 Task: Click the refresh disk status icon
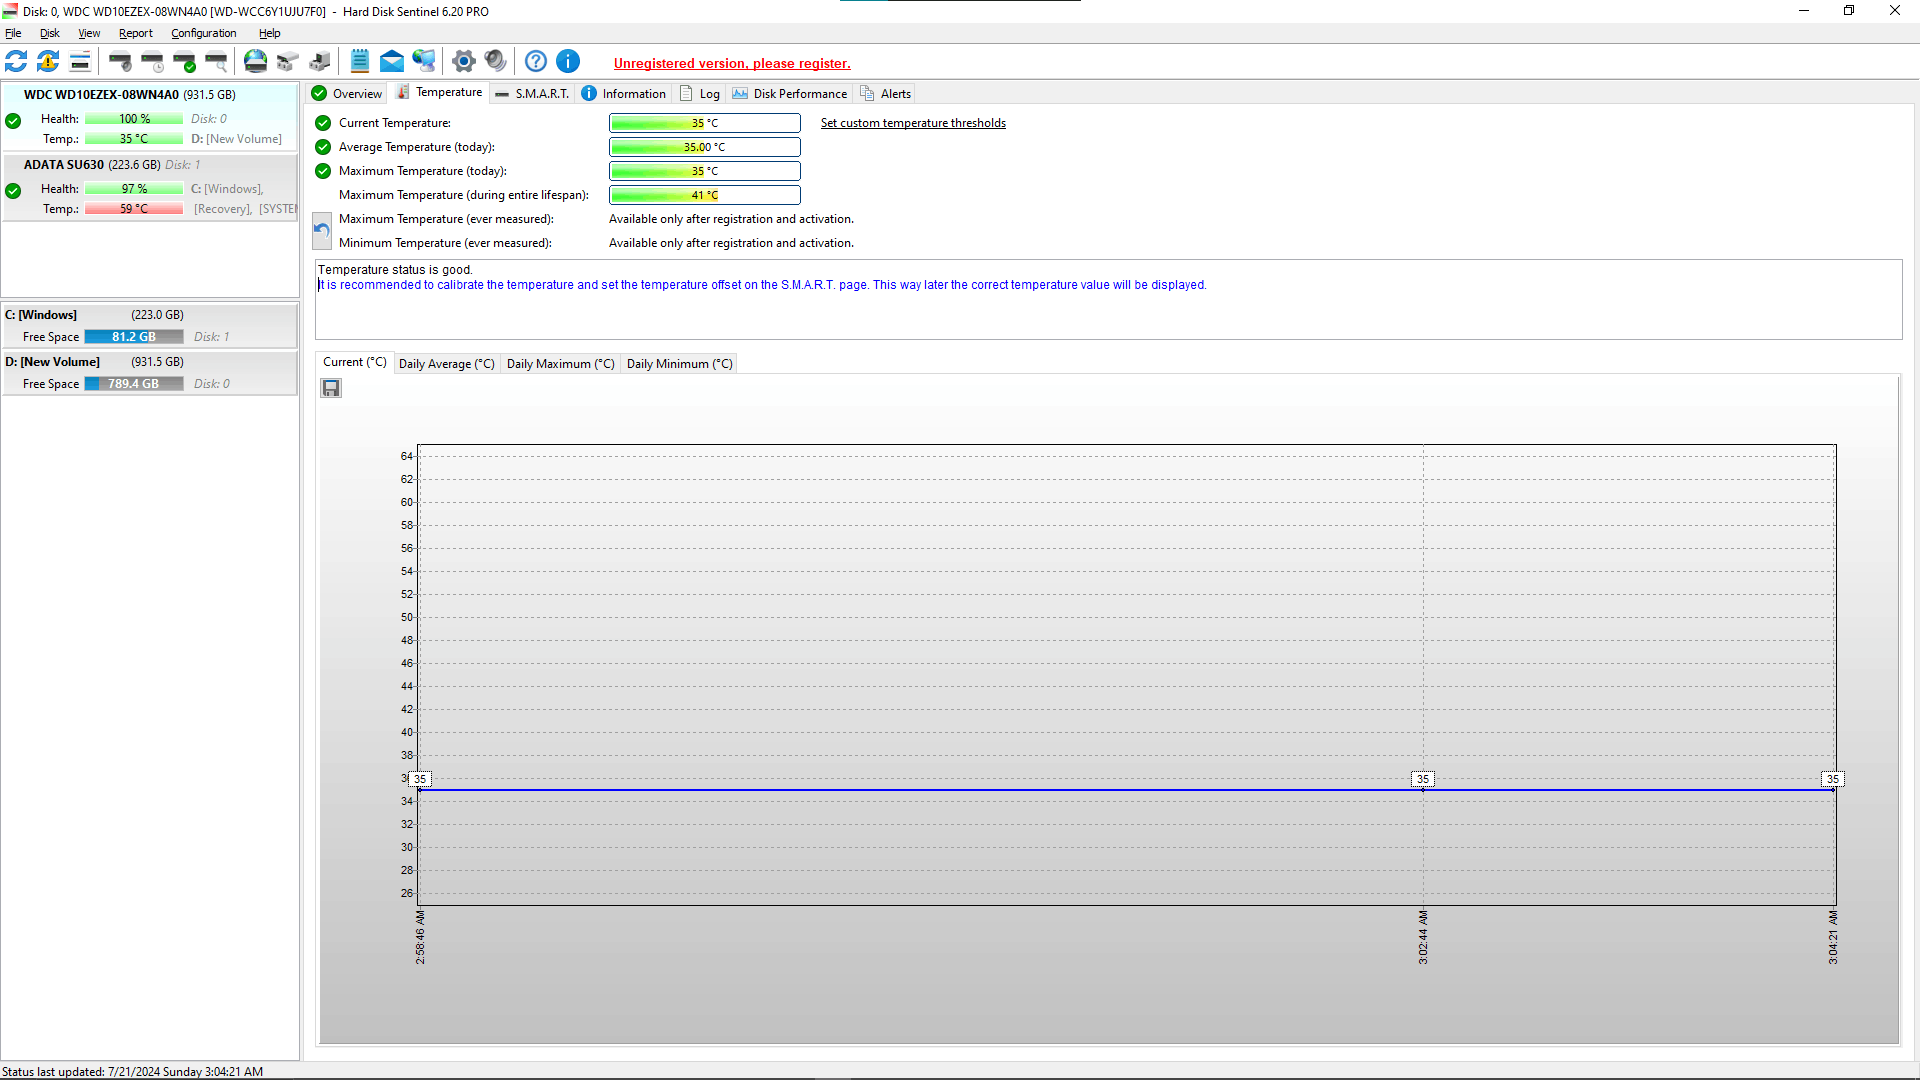16,62
